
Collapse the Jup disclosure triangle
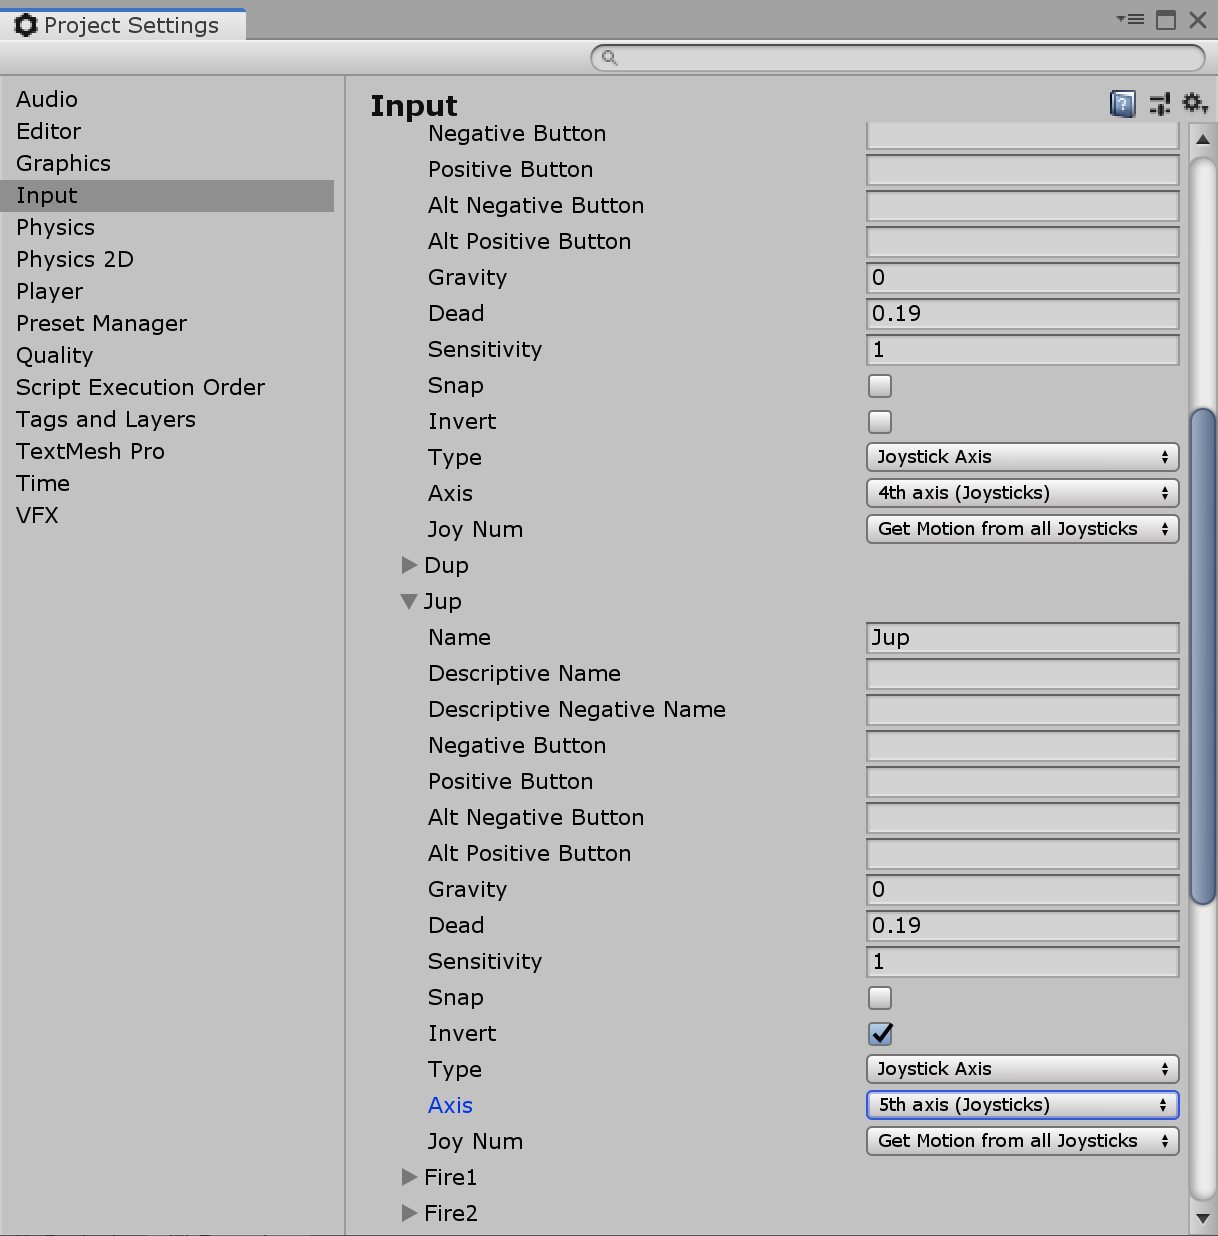(x=410, y=601)
